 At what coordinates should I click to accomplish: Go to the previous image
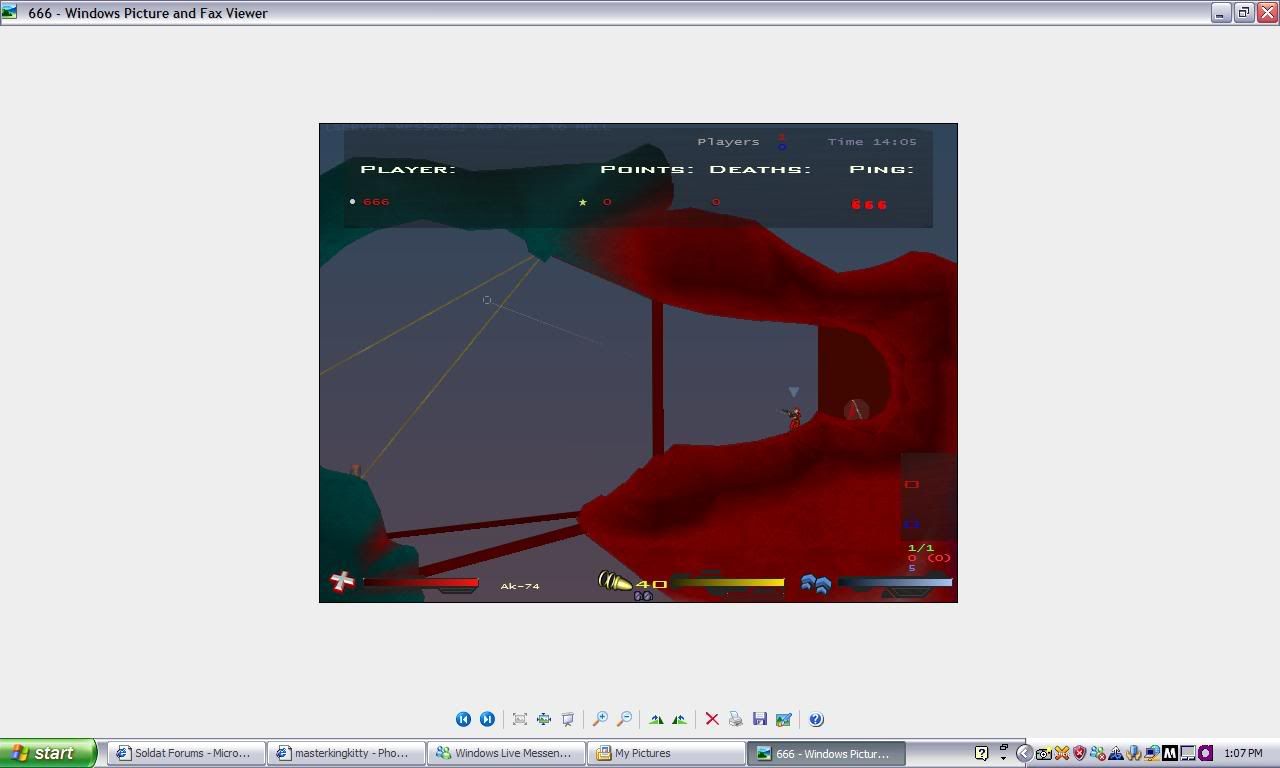[463, 719]
